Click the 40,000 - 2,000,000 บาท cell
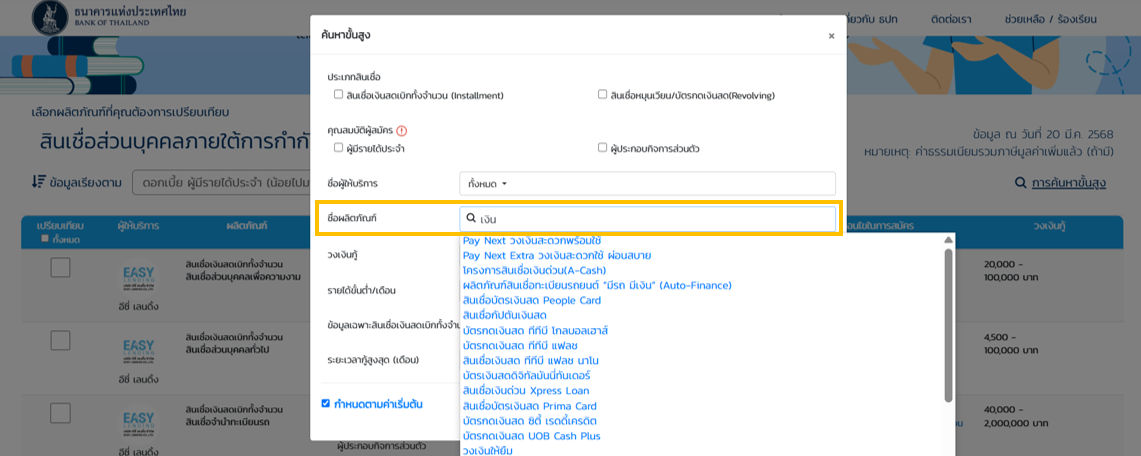The width and height of the screenshot is (1141, 456). tap(1018, 417)
